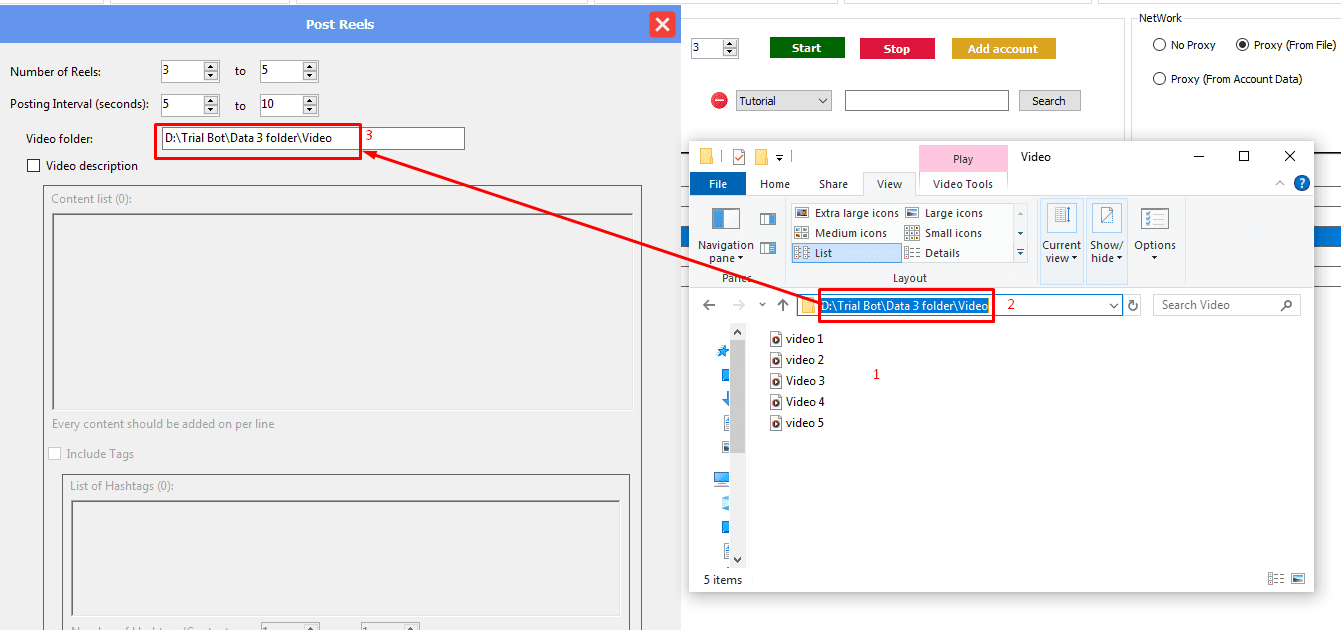Click the pink Play contextual tab
Image resolution: width=1341 pixels, height=630 pixels.
point(963,159)
